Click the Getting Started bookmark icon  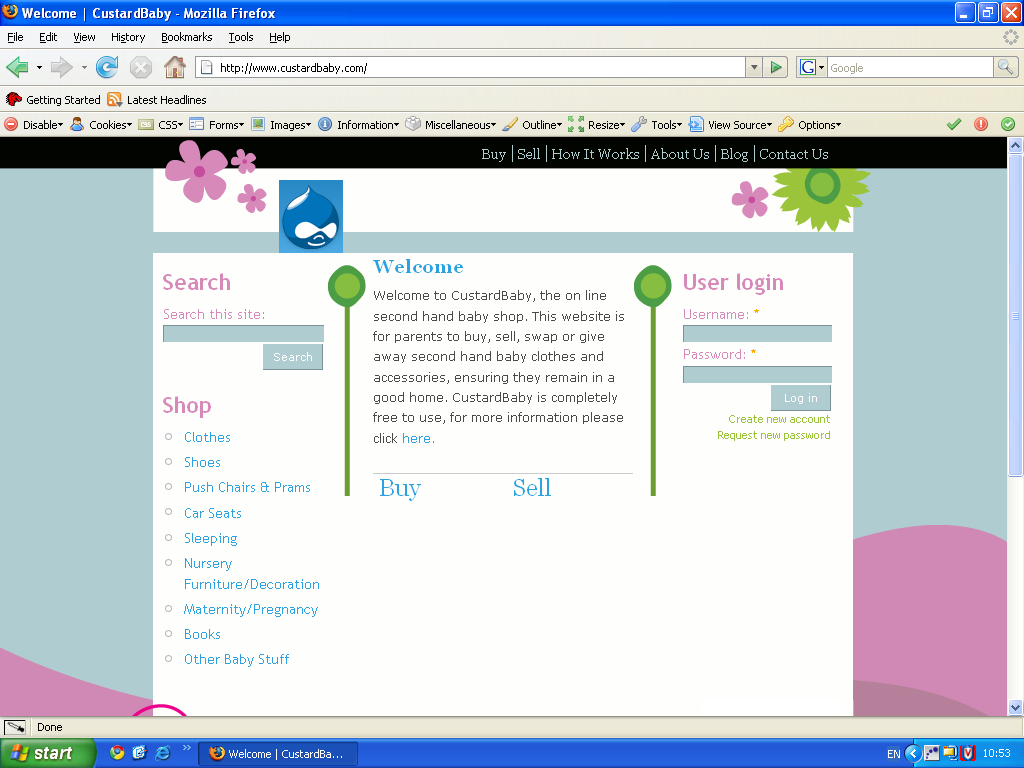(x=14, y=99)
